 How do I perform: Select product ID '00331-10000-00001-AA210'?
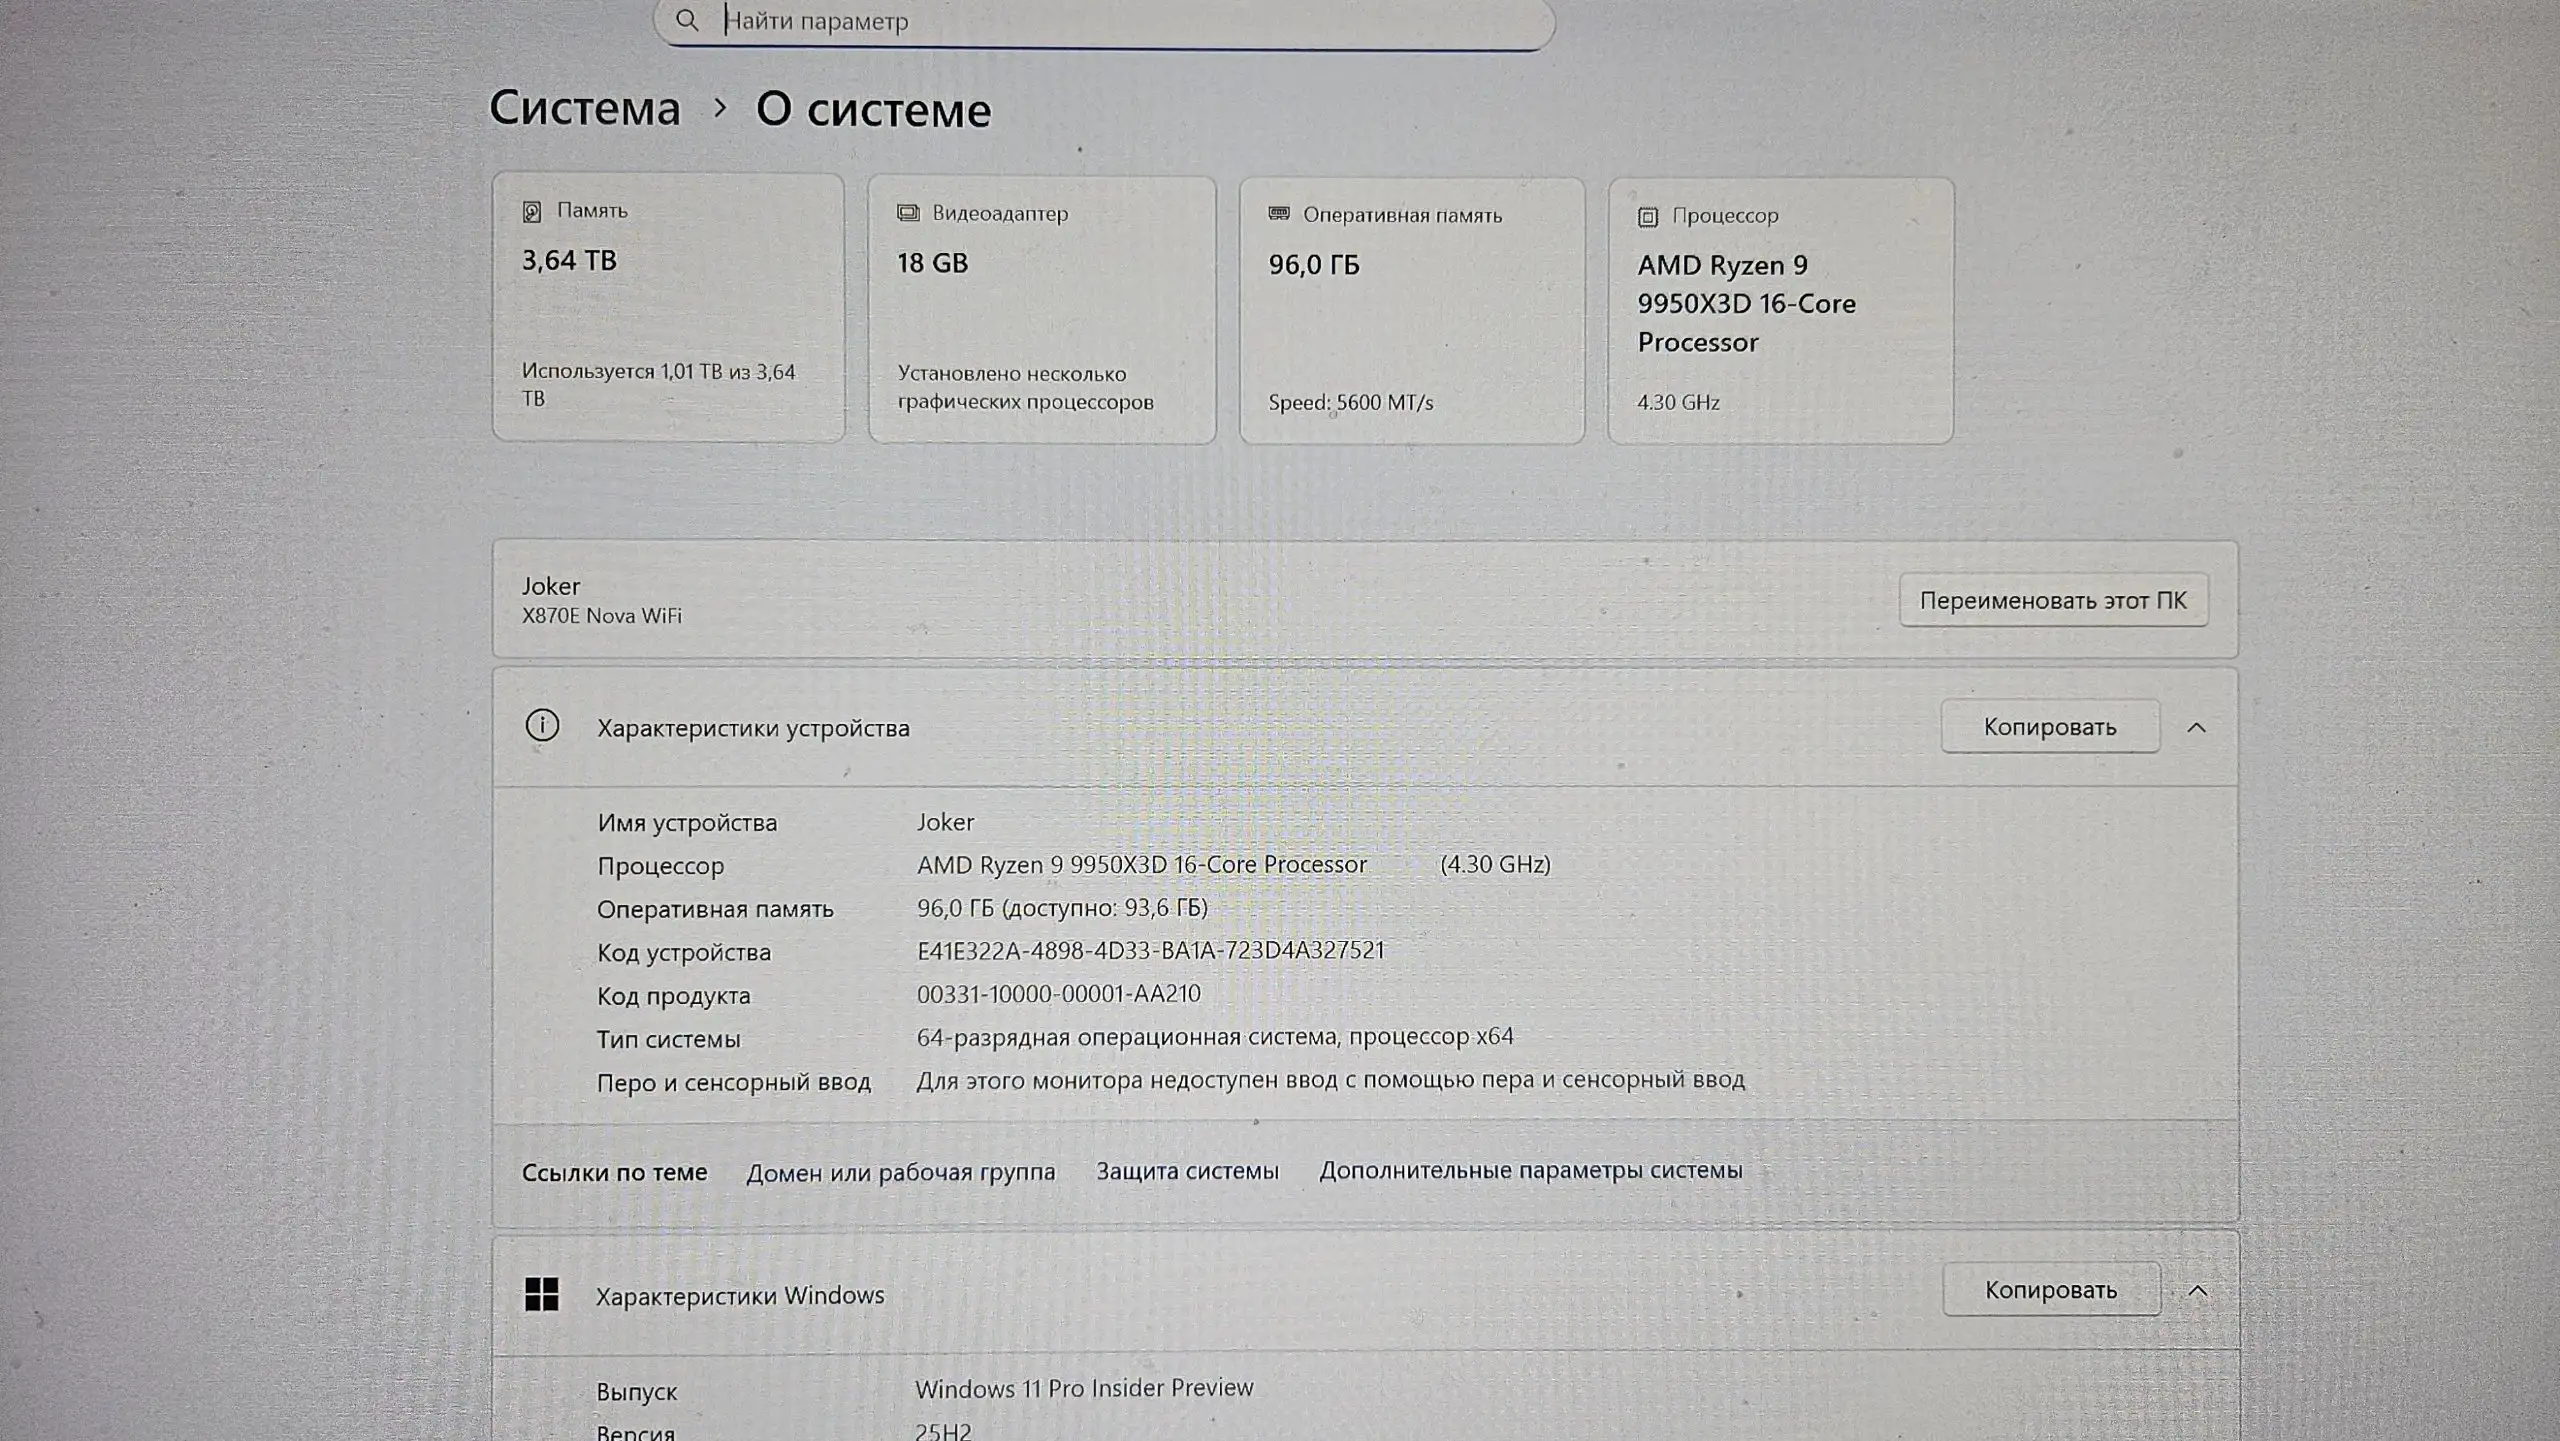coord(1058,994)
